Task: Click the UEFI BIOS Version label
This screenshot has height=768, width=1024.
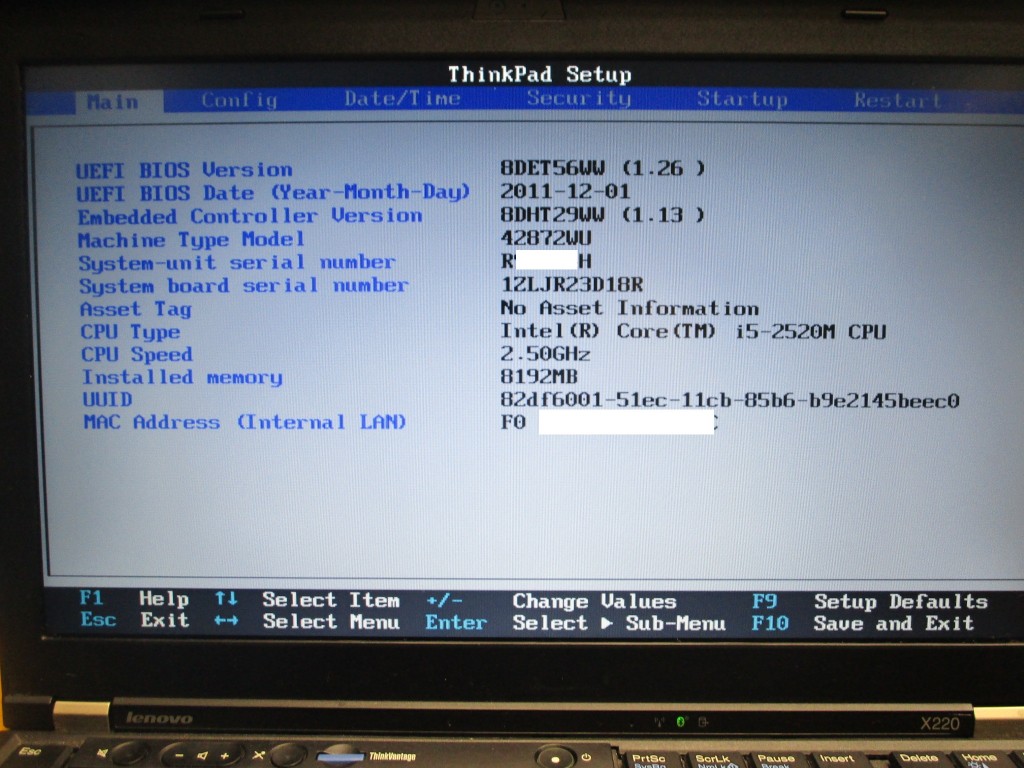Action: (x=184, y=170)
